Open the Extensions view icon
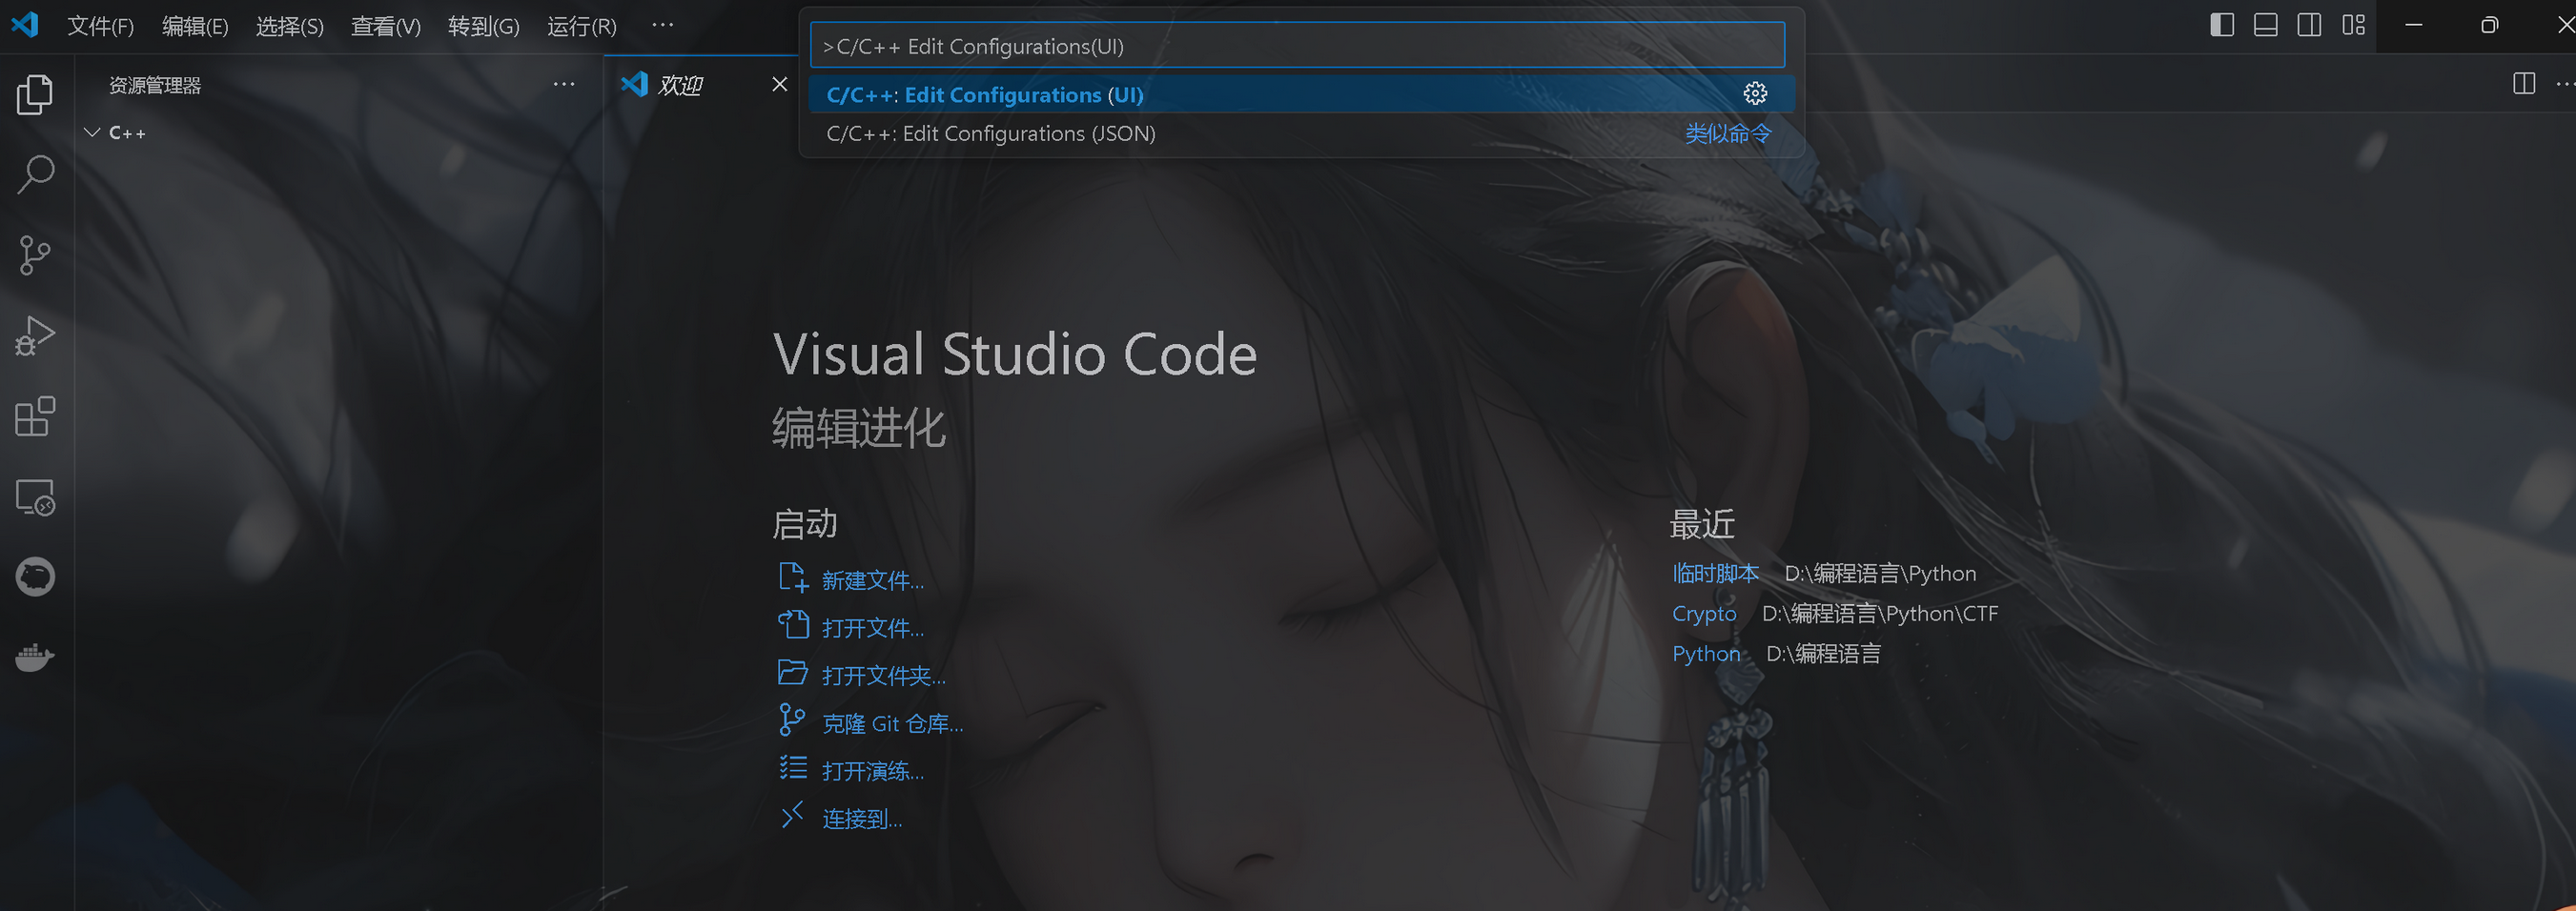2576x911 pixels. pyautogui.click(x=35, y=416)
